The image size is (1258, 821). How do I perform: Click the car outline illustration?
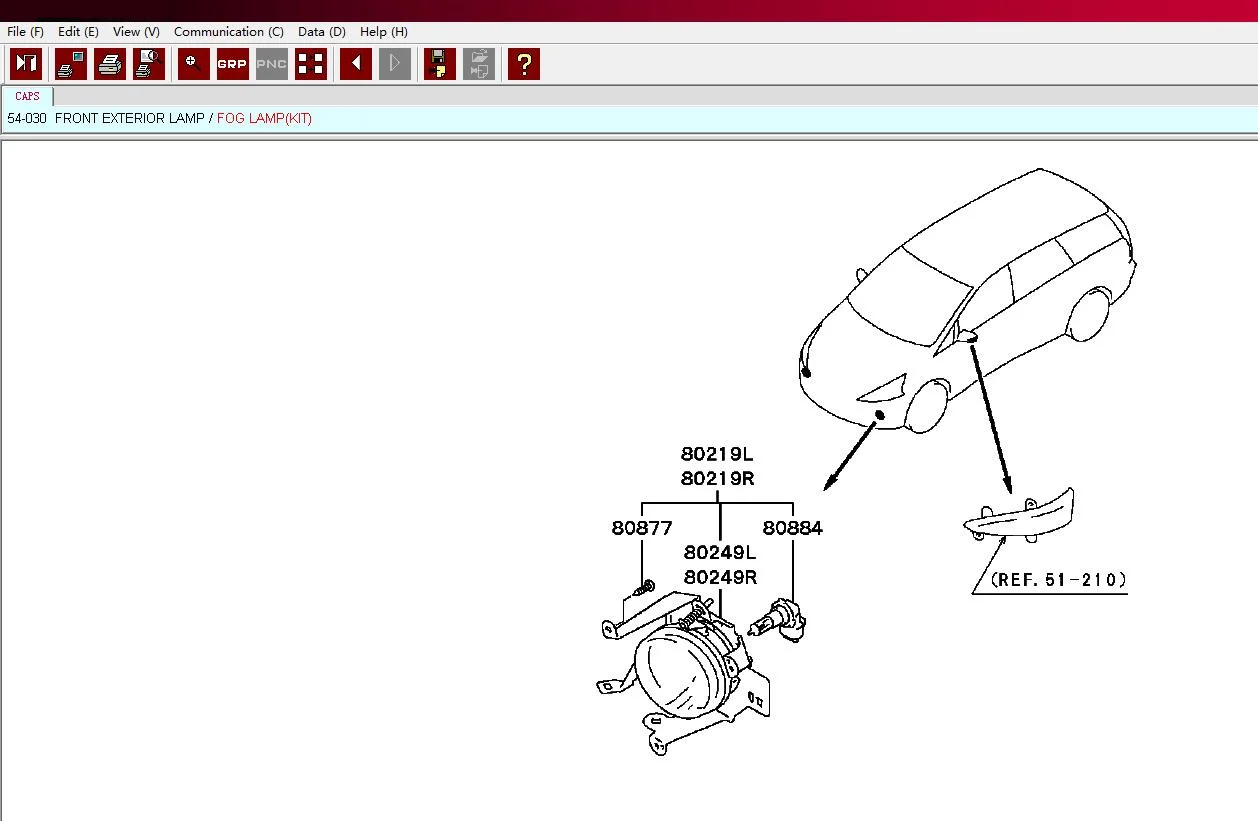(x=968, y=300)
